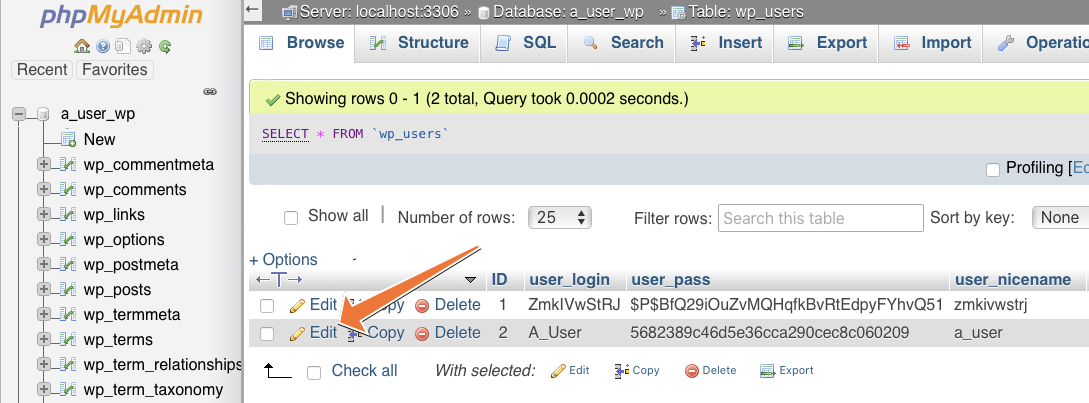Click the Recent button

coord(42,70)
